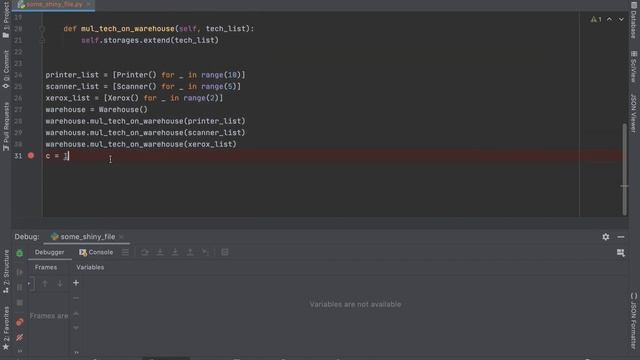Click self.storages.extend(tech_list) line

tap(150, 40)
